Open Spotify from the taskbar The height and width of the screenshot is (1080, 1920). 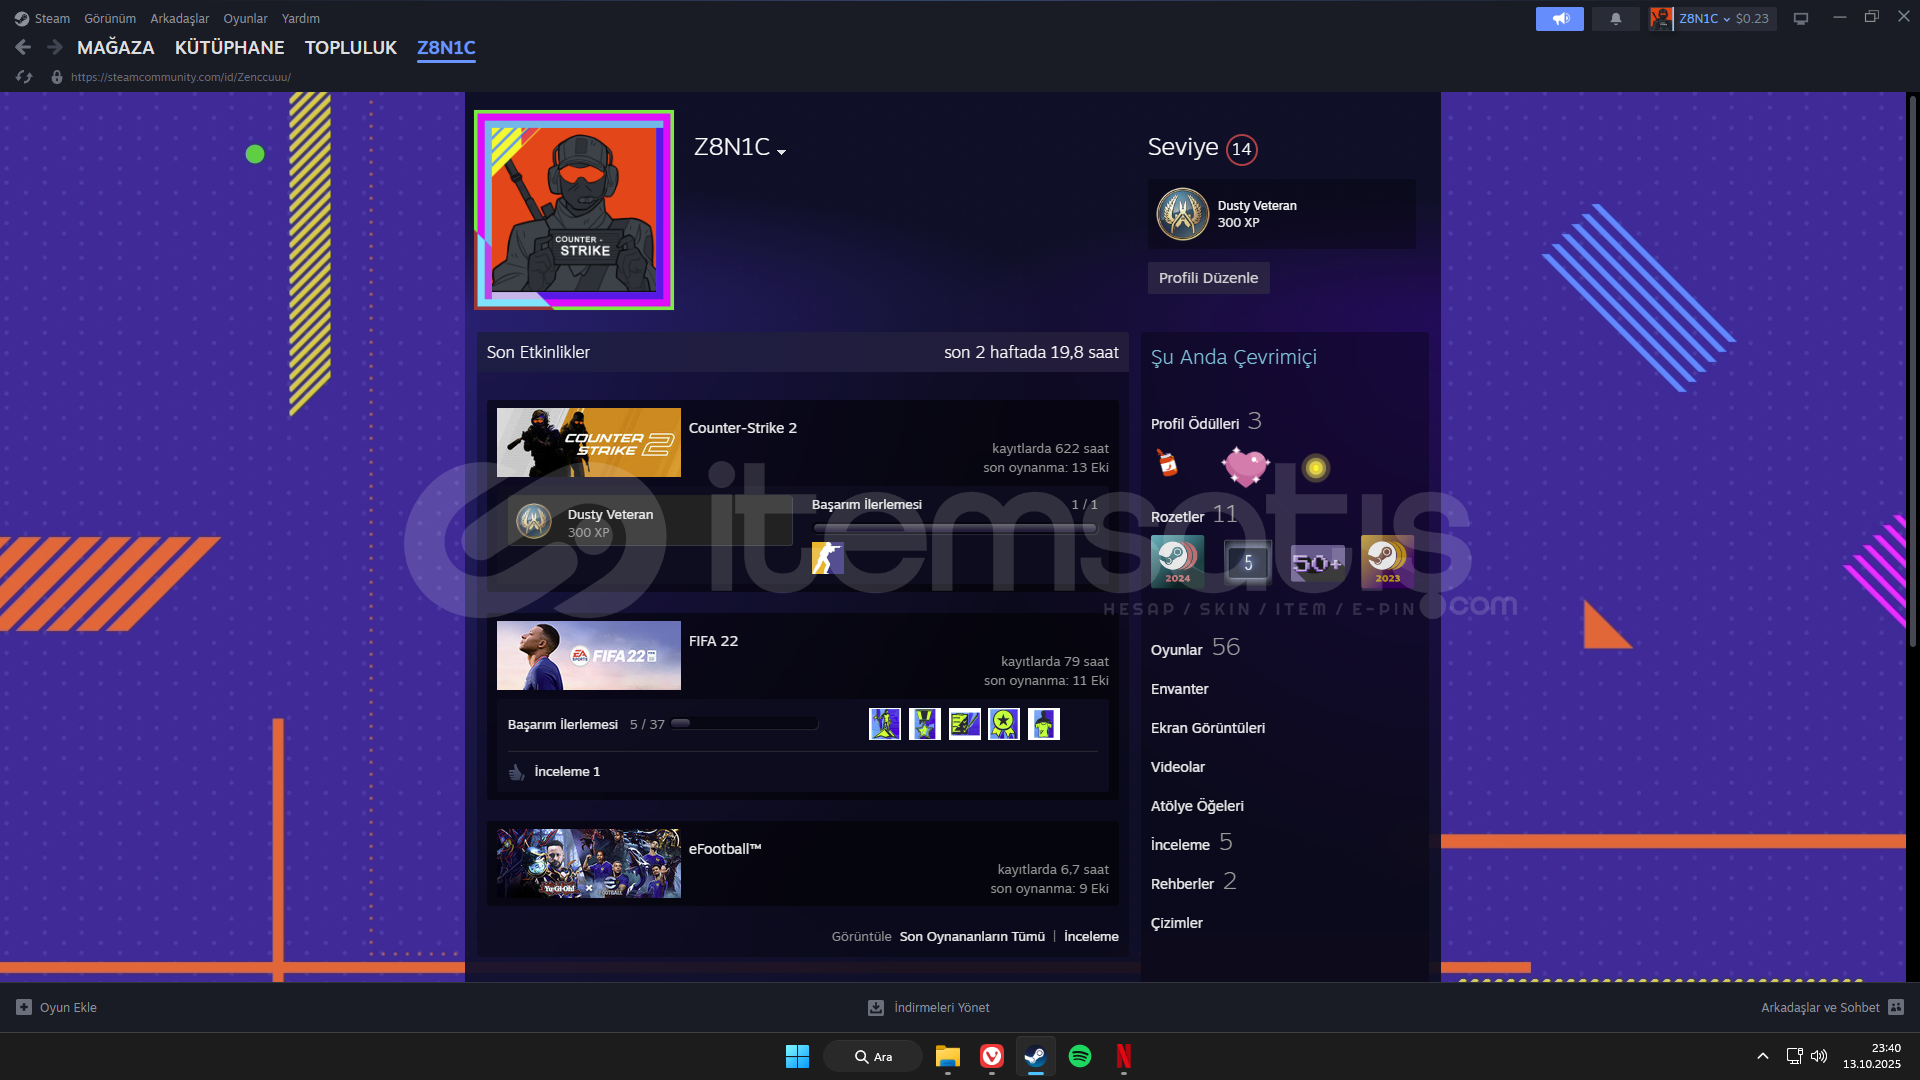(1080, 1056)
